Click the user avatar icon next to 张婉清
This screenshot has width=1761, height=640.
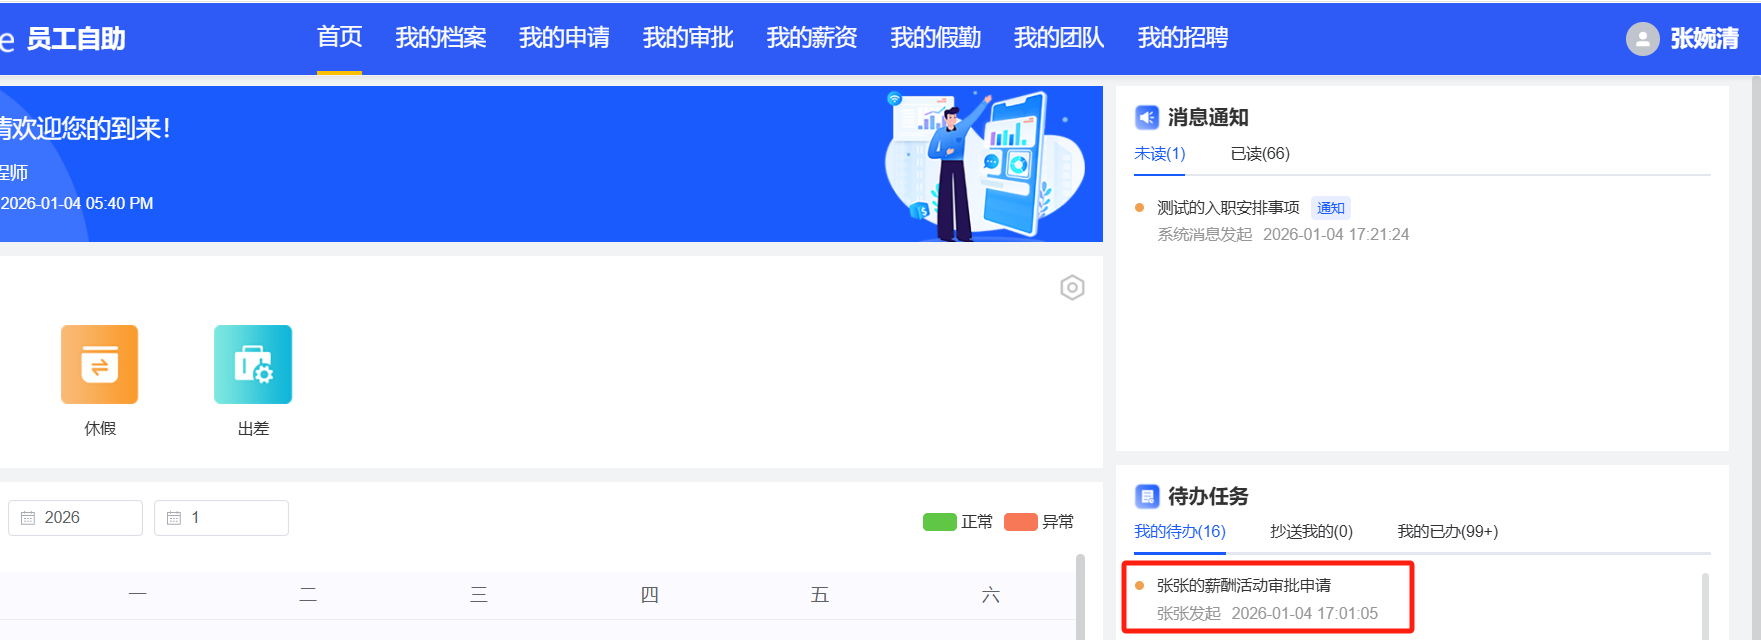pyautogui.click(x=1642, y=39)
